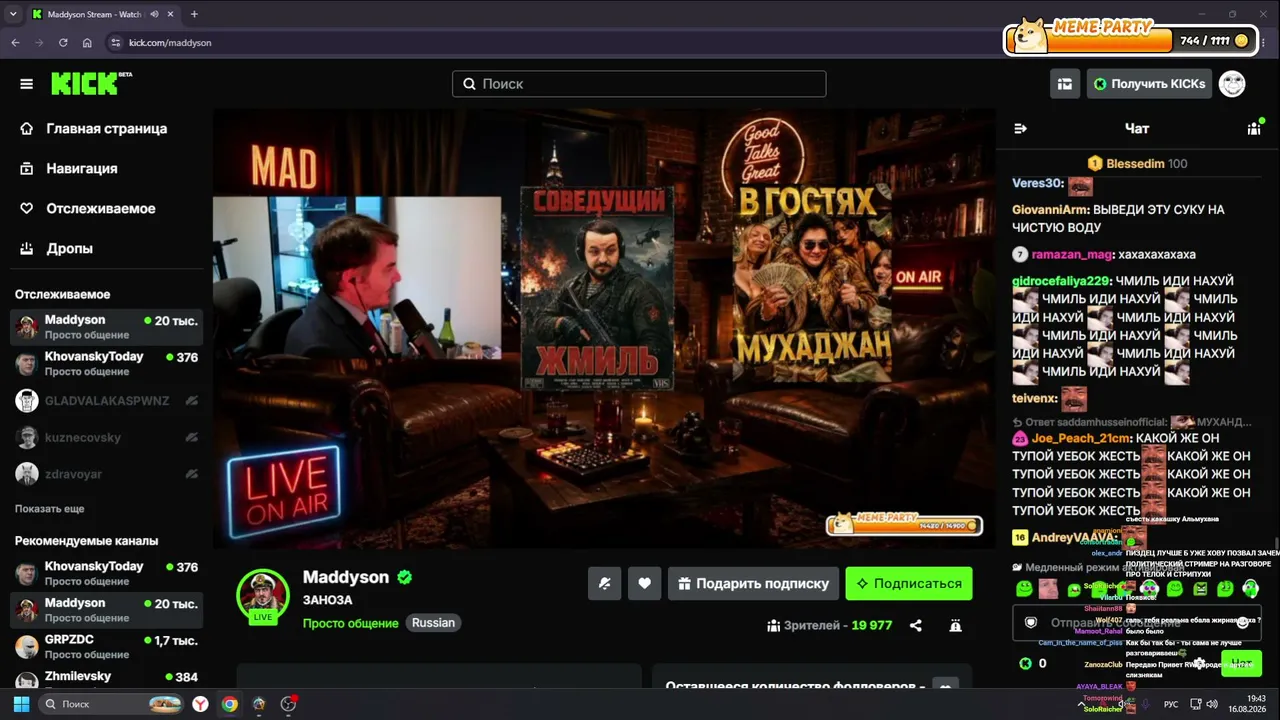Open Google Chrome from the taskbar

(230, 704)
